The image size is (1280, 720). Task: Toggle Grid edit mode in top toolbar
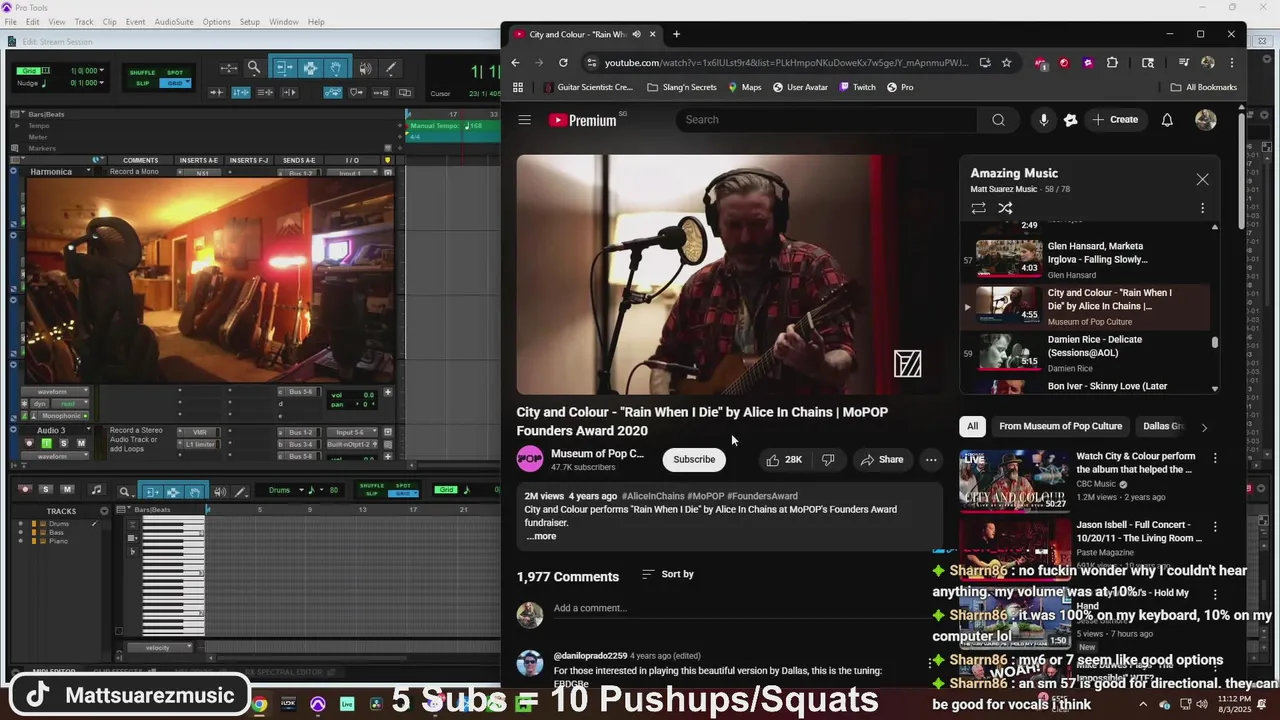click(175, 83)
